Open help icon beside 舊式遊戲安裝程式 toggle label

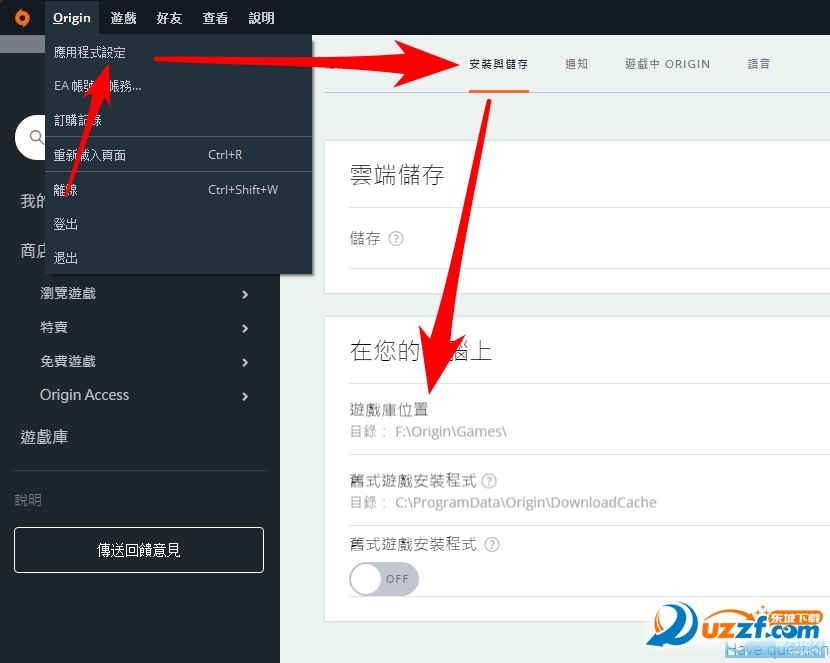pyautogui.click(x=492, y=544)
